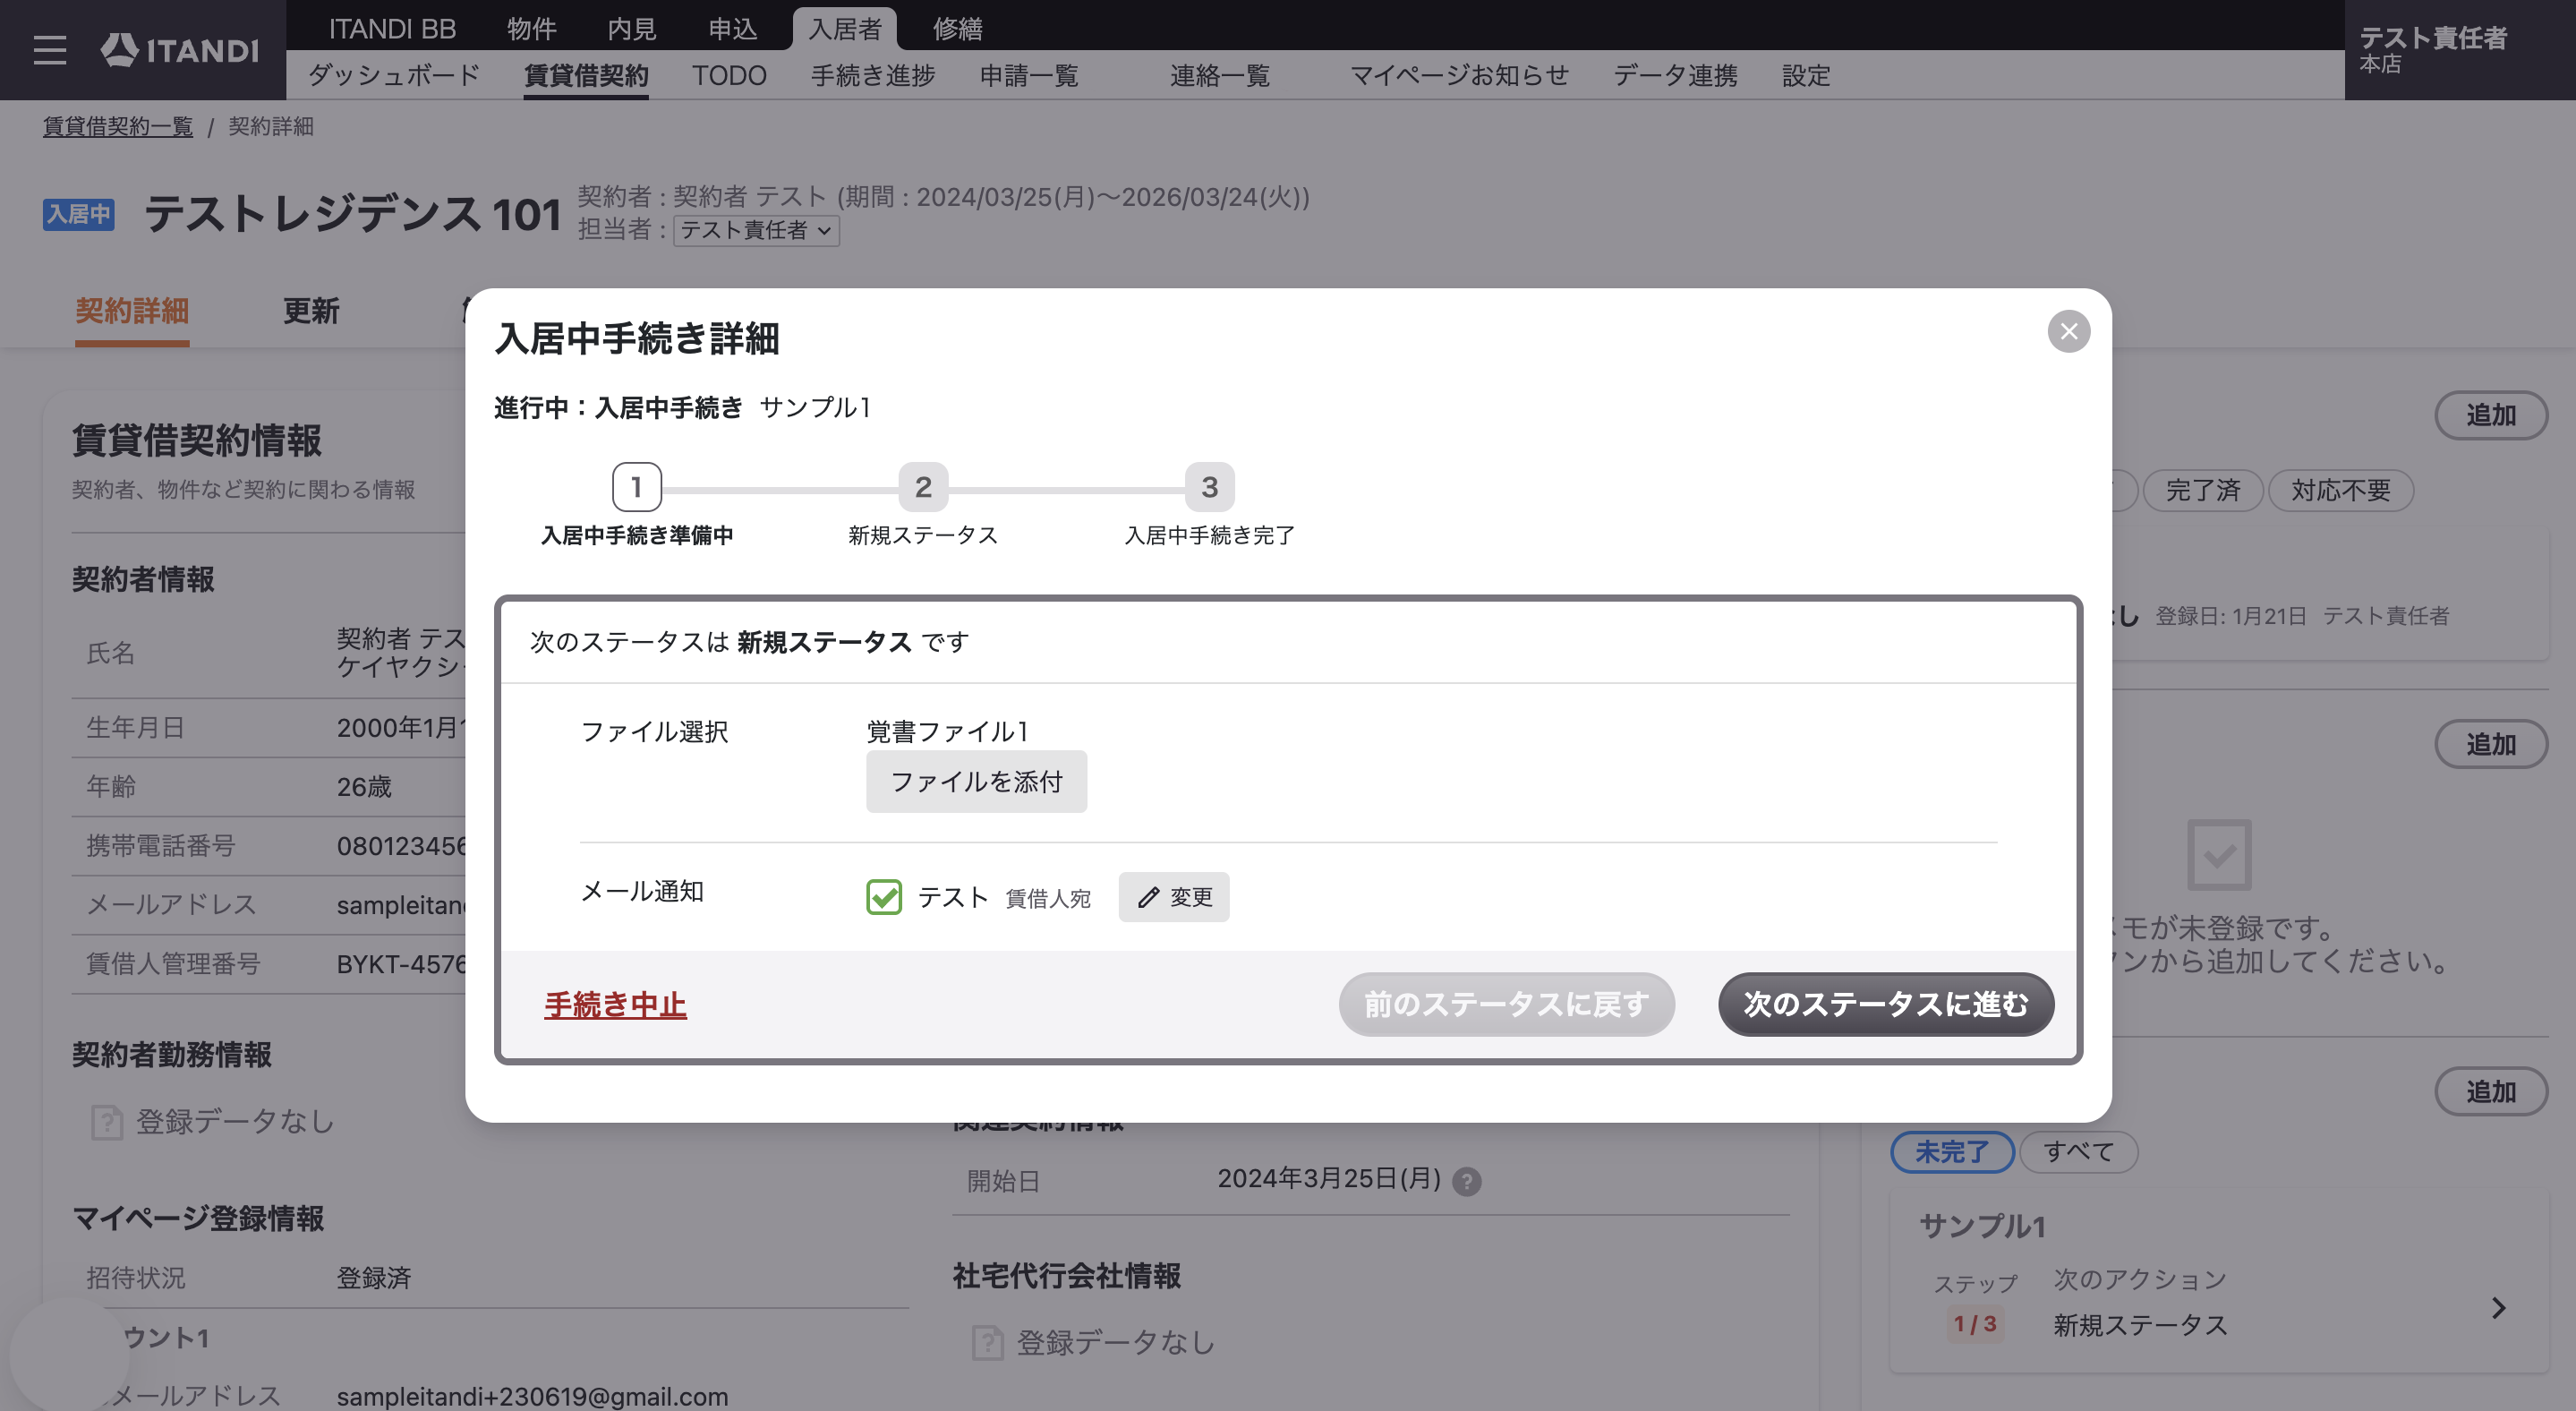The height and width of the screenshot is (1411, 2576).
Task: Click 前のステータスに戻す button
Action: coord(1506,1004)
